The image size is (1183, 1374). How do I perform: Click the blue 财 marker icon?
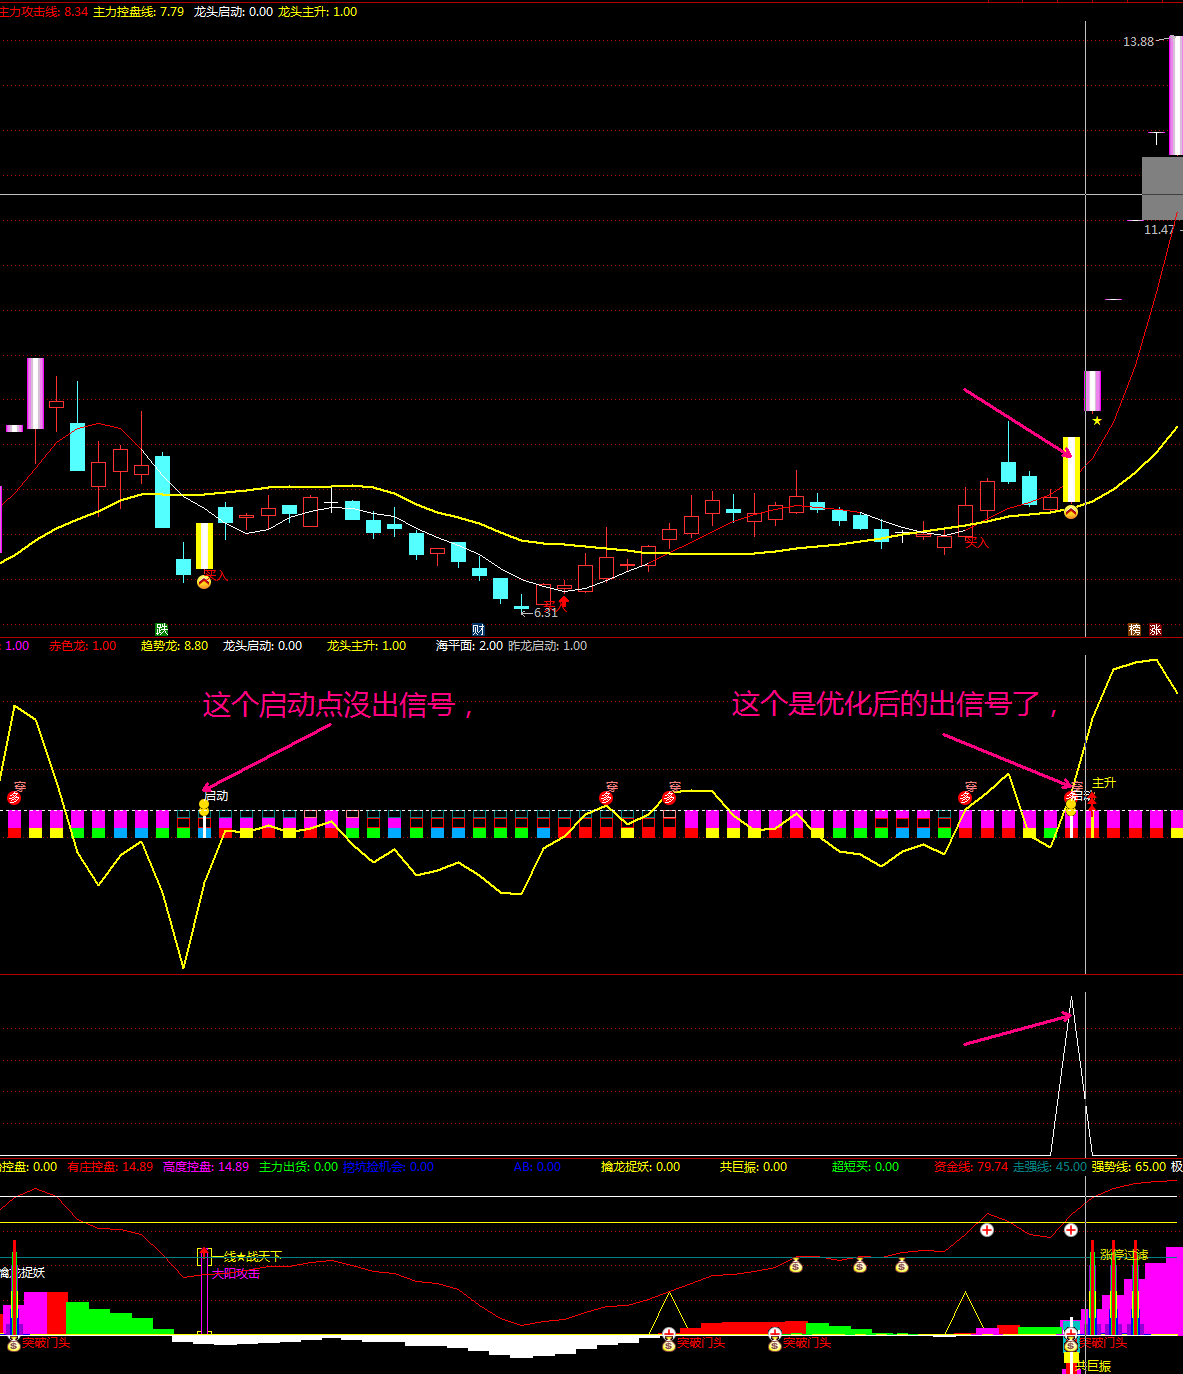(x=478, y=630)
